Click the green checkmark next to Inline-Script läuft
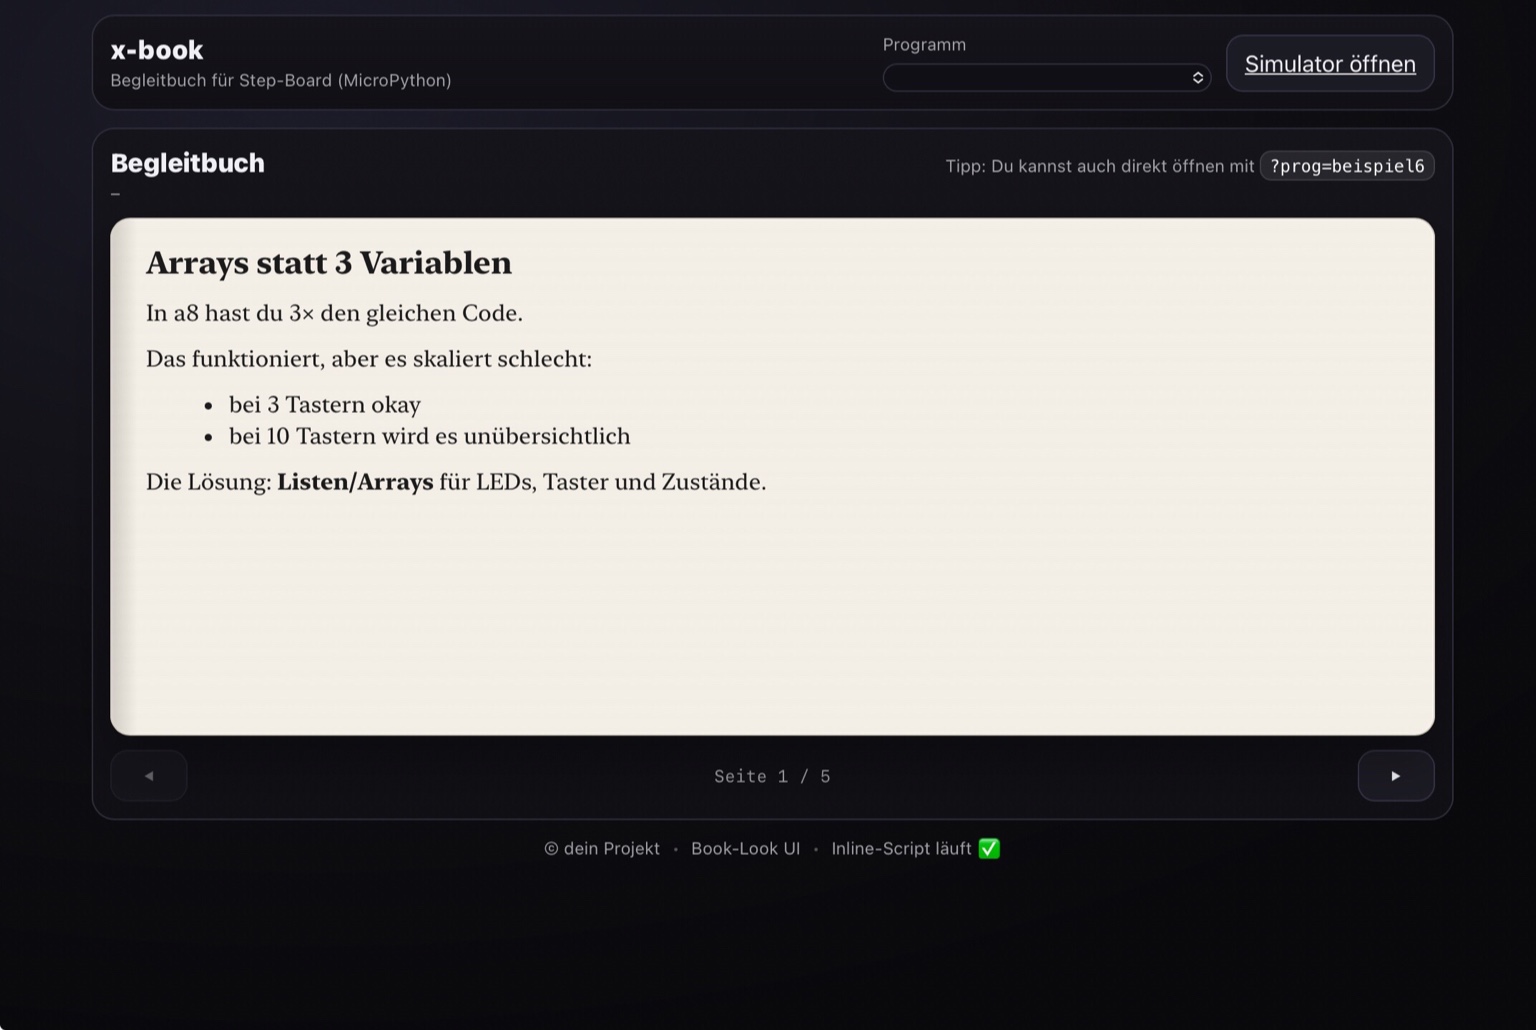The height and width of the screenshot is (1030, 1536). [989, 848]
